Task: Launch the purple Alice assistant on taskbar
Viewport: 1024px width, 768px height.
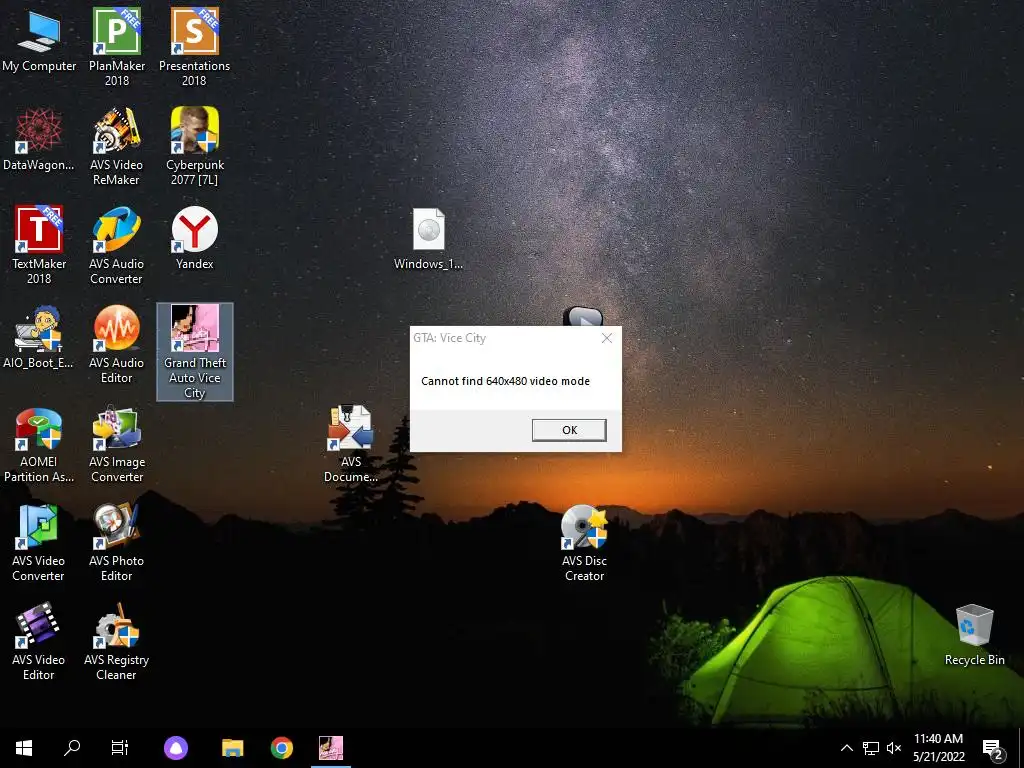Action: (176, 748)
